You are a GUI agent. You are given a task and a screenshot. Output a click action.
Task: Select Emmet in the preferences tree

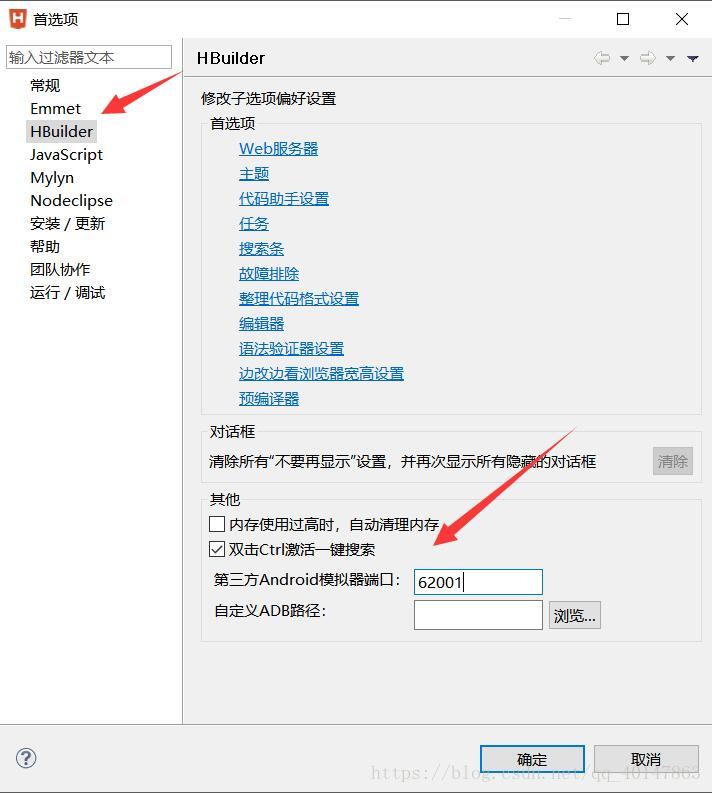point(56,109)
